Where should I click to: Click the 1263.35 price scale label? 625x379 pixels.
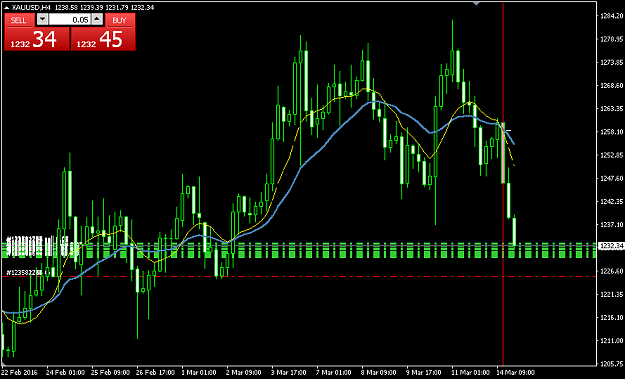(611, 108)
